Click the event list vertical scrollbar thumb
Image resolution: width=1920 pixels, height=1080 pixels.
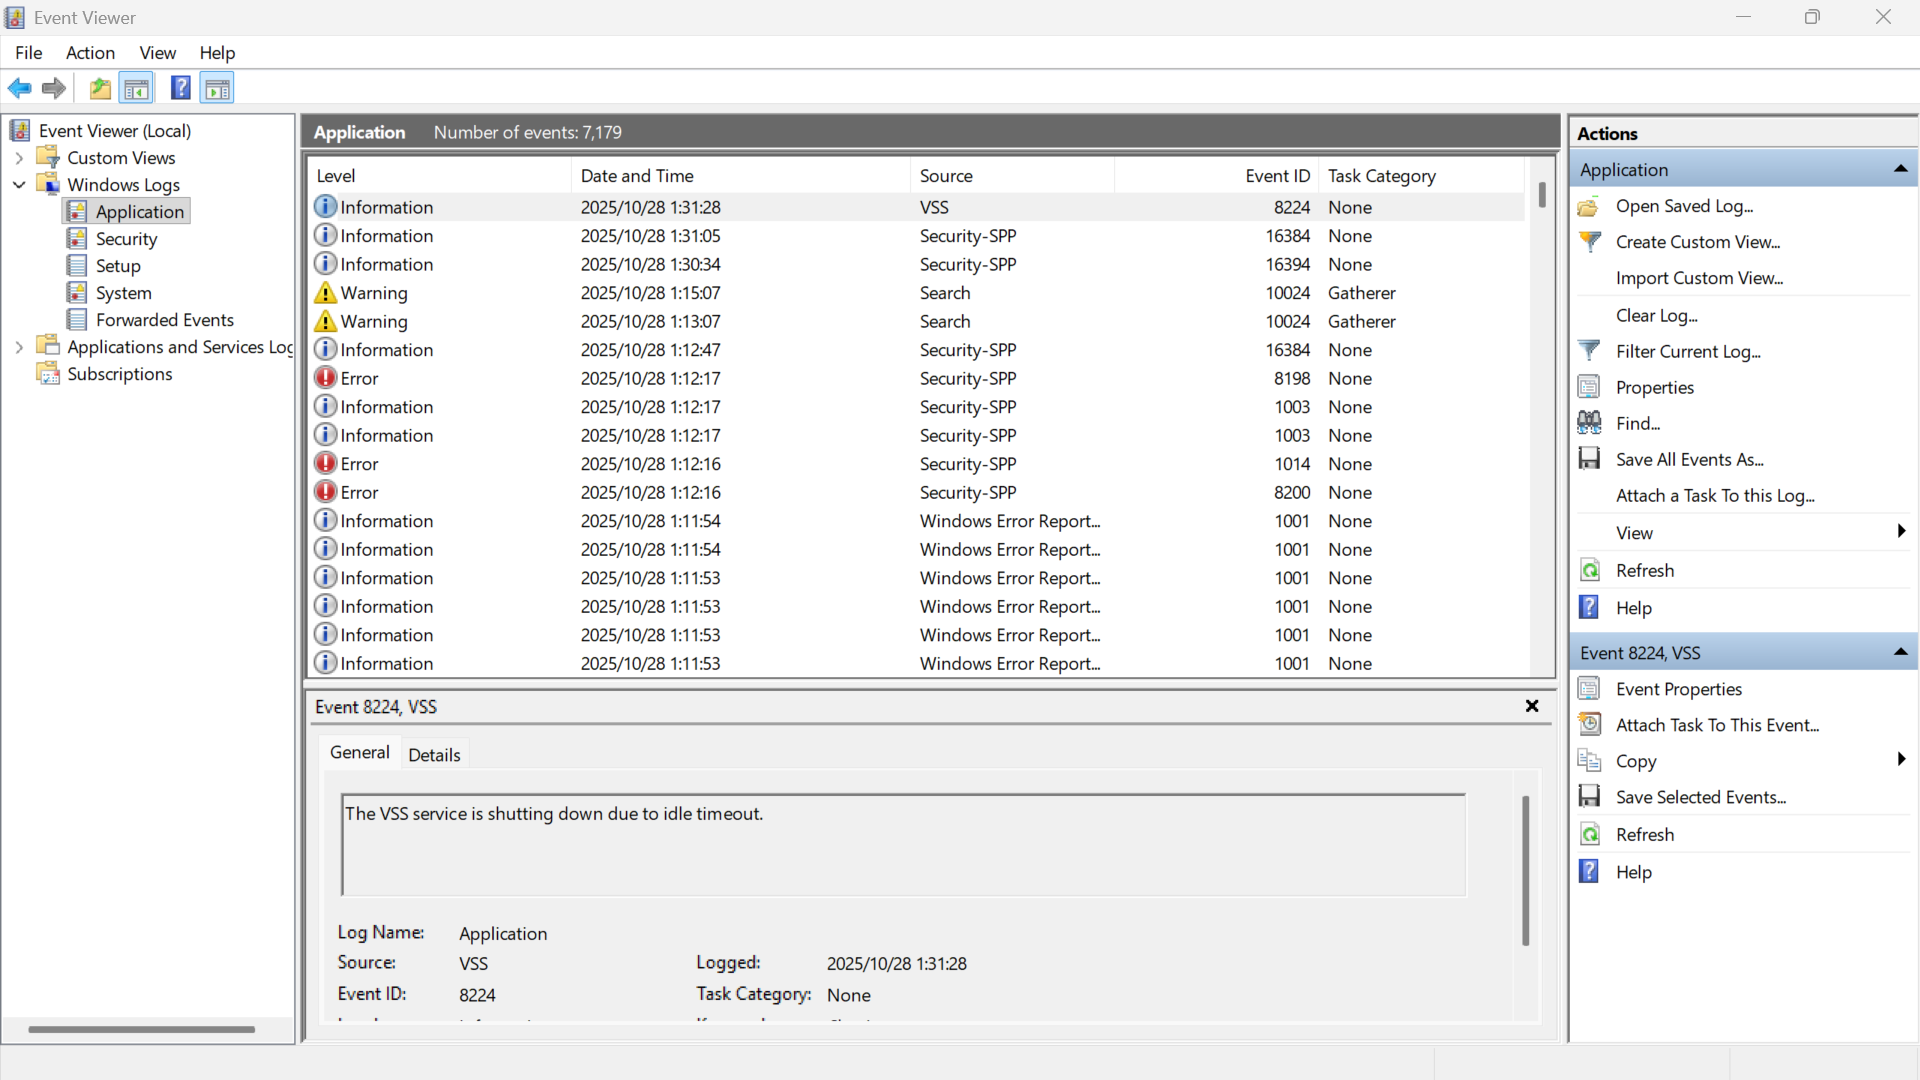pyautogui.click(x=1542, y=195)
